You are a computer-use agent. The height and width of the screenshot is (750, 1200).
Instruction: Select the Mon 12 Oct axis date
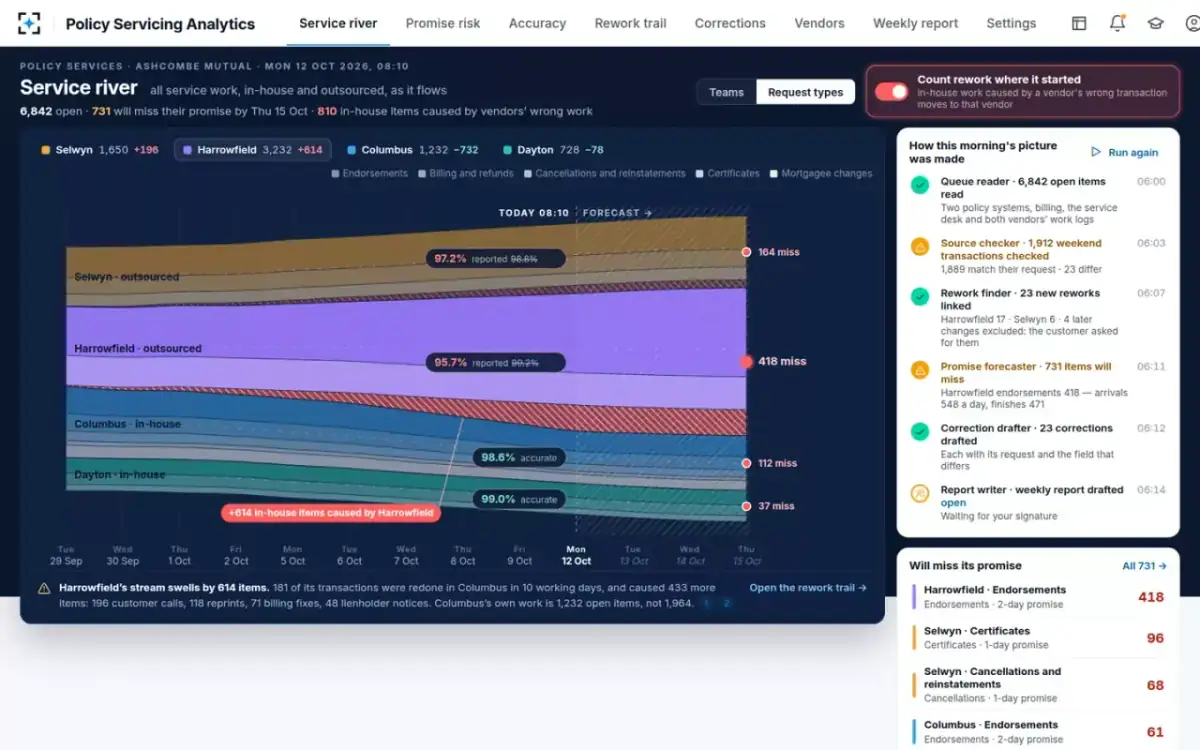[576, 555]
